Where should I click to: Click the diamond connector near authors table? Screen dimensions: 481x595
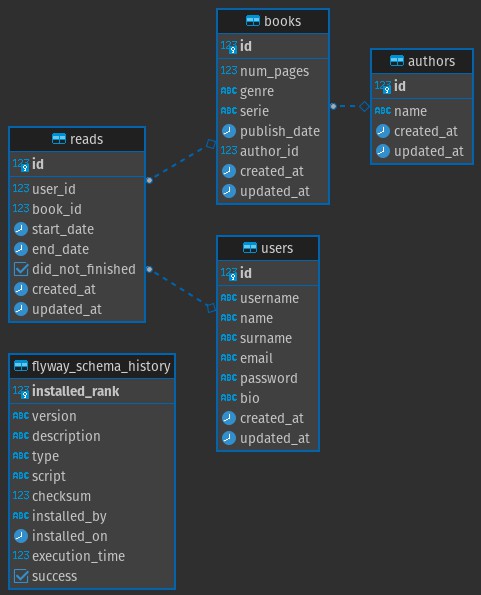click(365, 106)
